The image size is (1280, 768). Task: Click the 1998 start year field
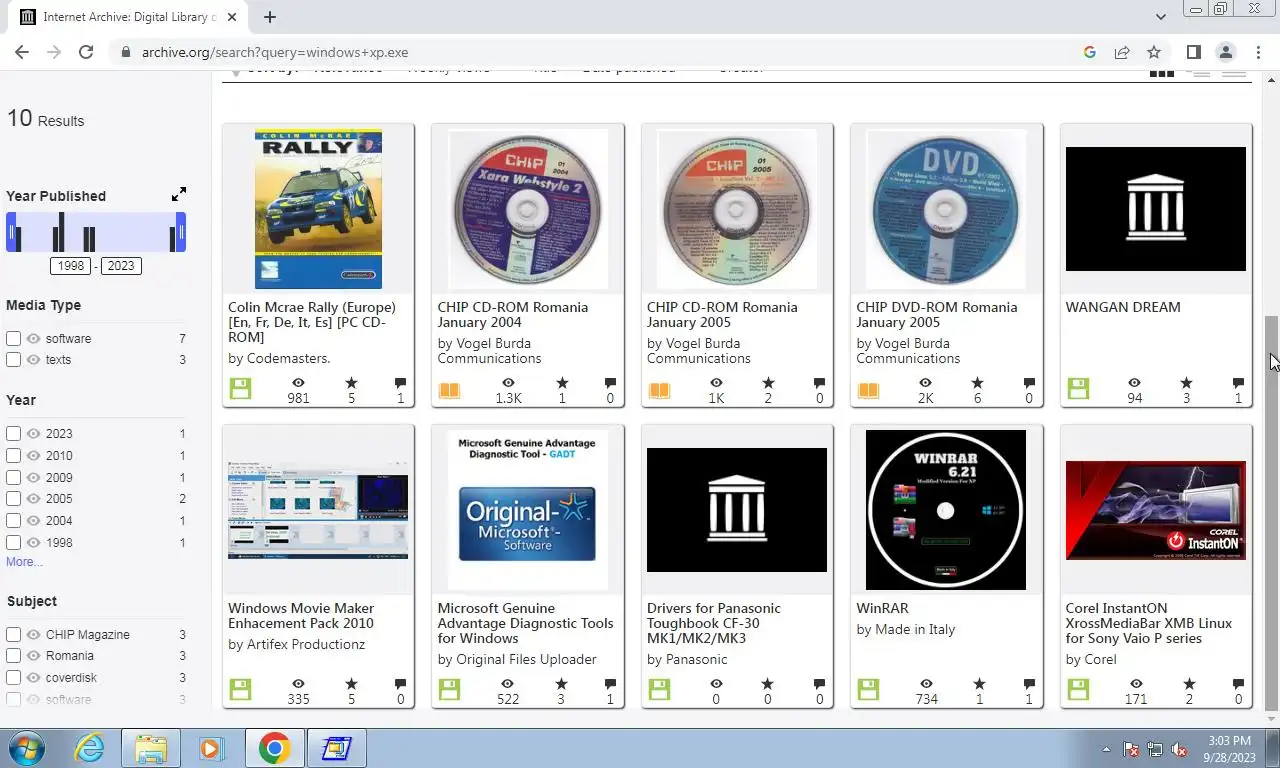coord(71,266)
